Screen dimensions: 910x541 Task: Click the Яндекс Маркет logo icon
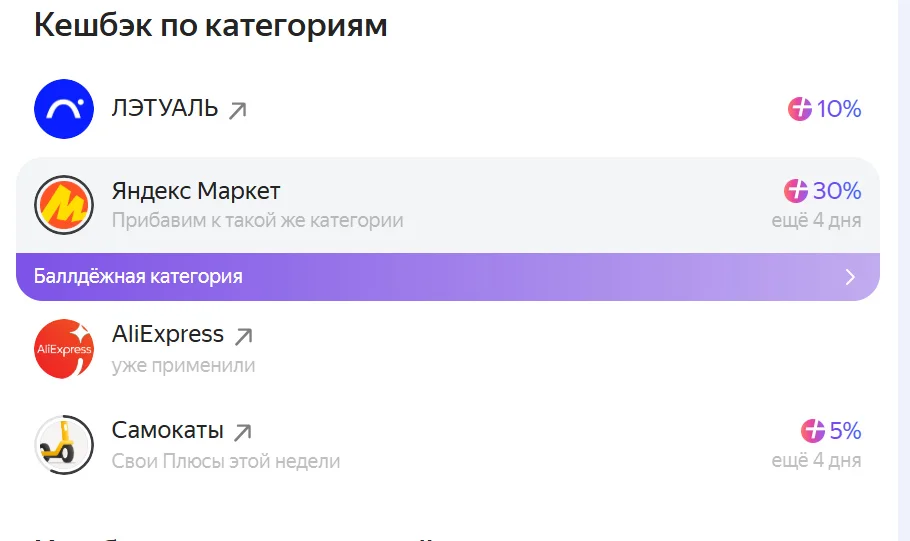click(x=64, y=205)
